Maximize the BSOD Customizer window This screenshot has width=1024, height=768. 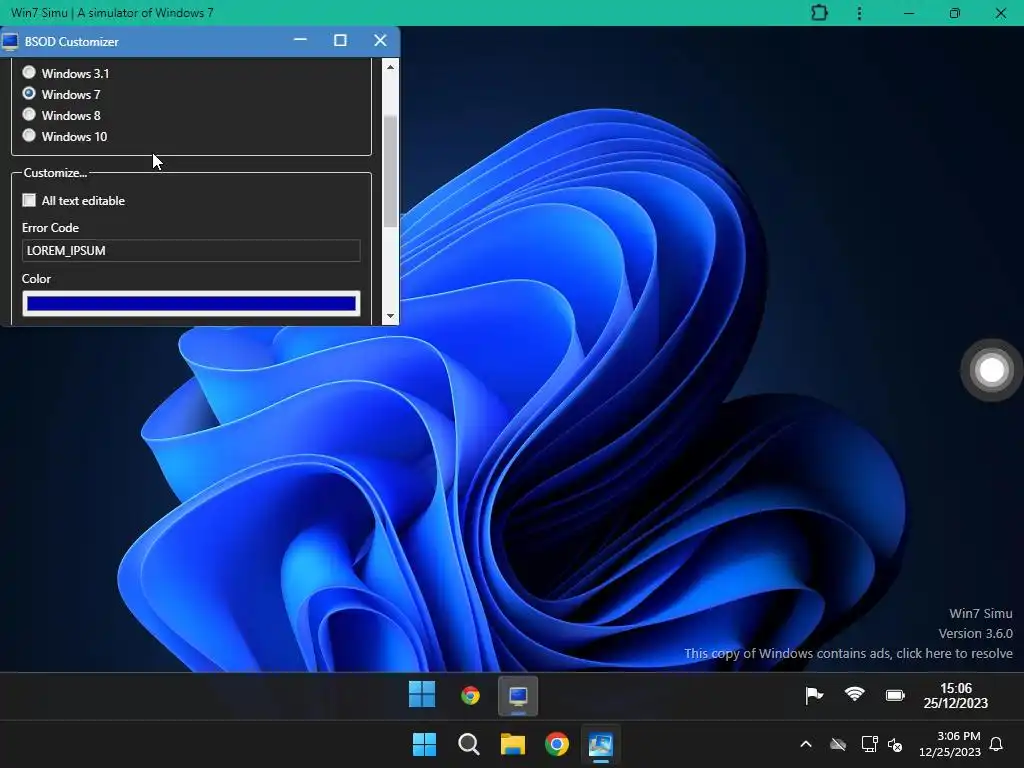[x=340, y=40]
